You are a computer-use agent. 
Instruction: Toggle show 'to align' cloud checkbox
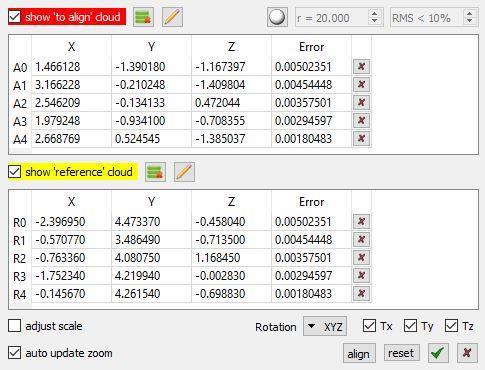[14, 17]
